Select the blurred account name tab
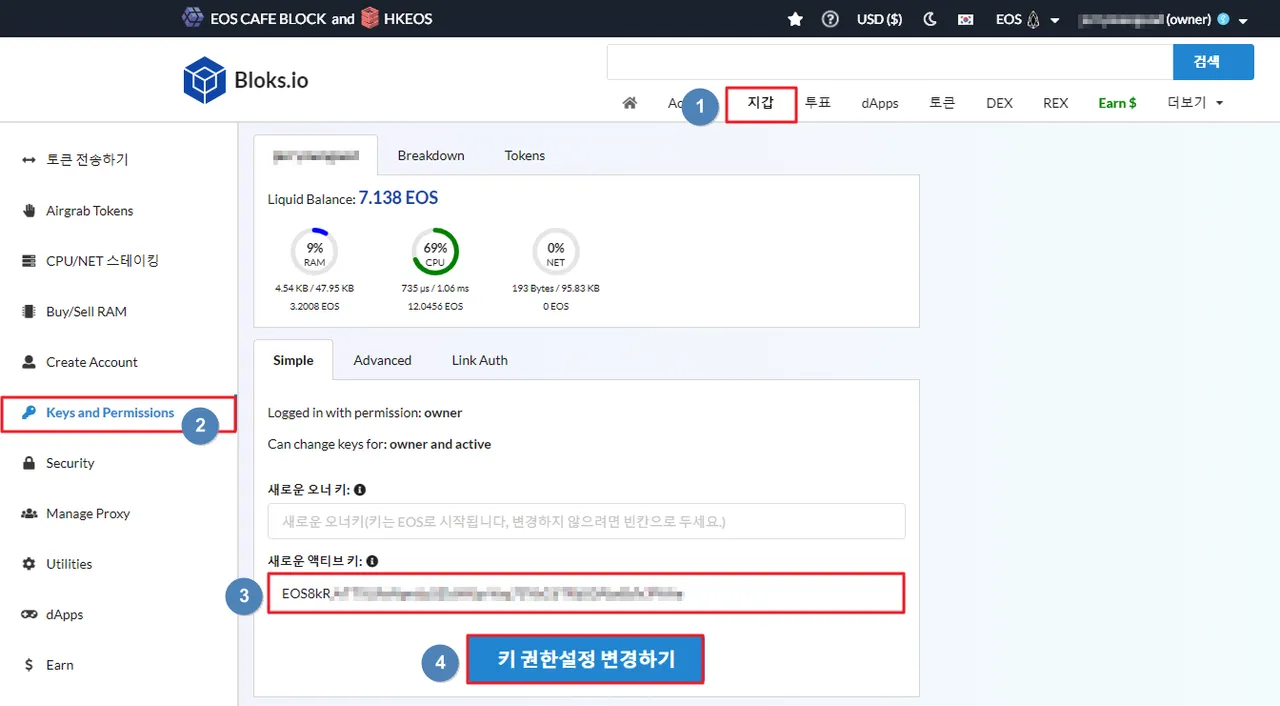The height and width of the screenshot is (706, 1280). [x=316, y=155]
